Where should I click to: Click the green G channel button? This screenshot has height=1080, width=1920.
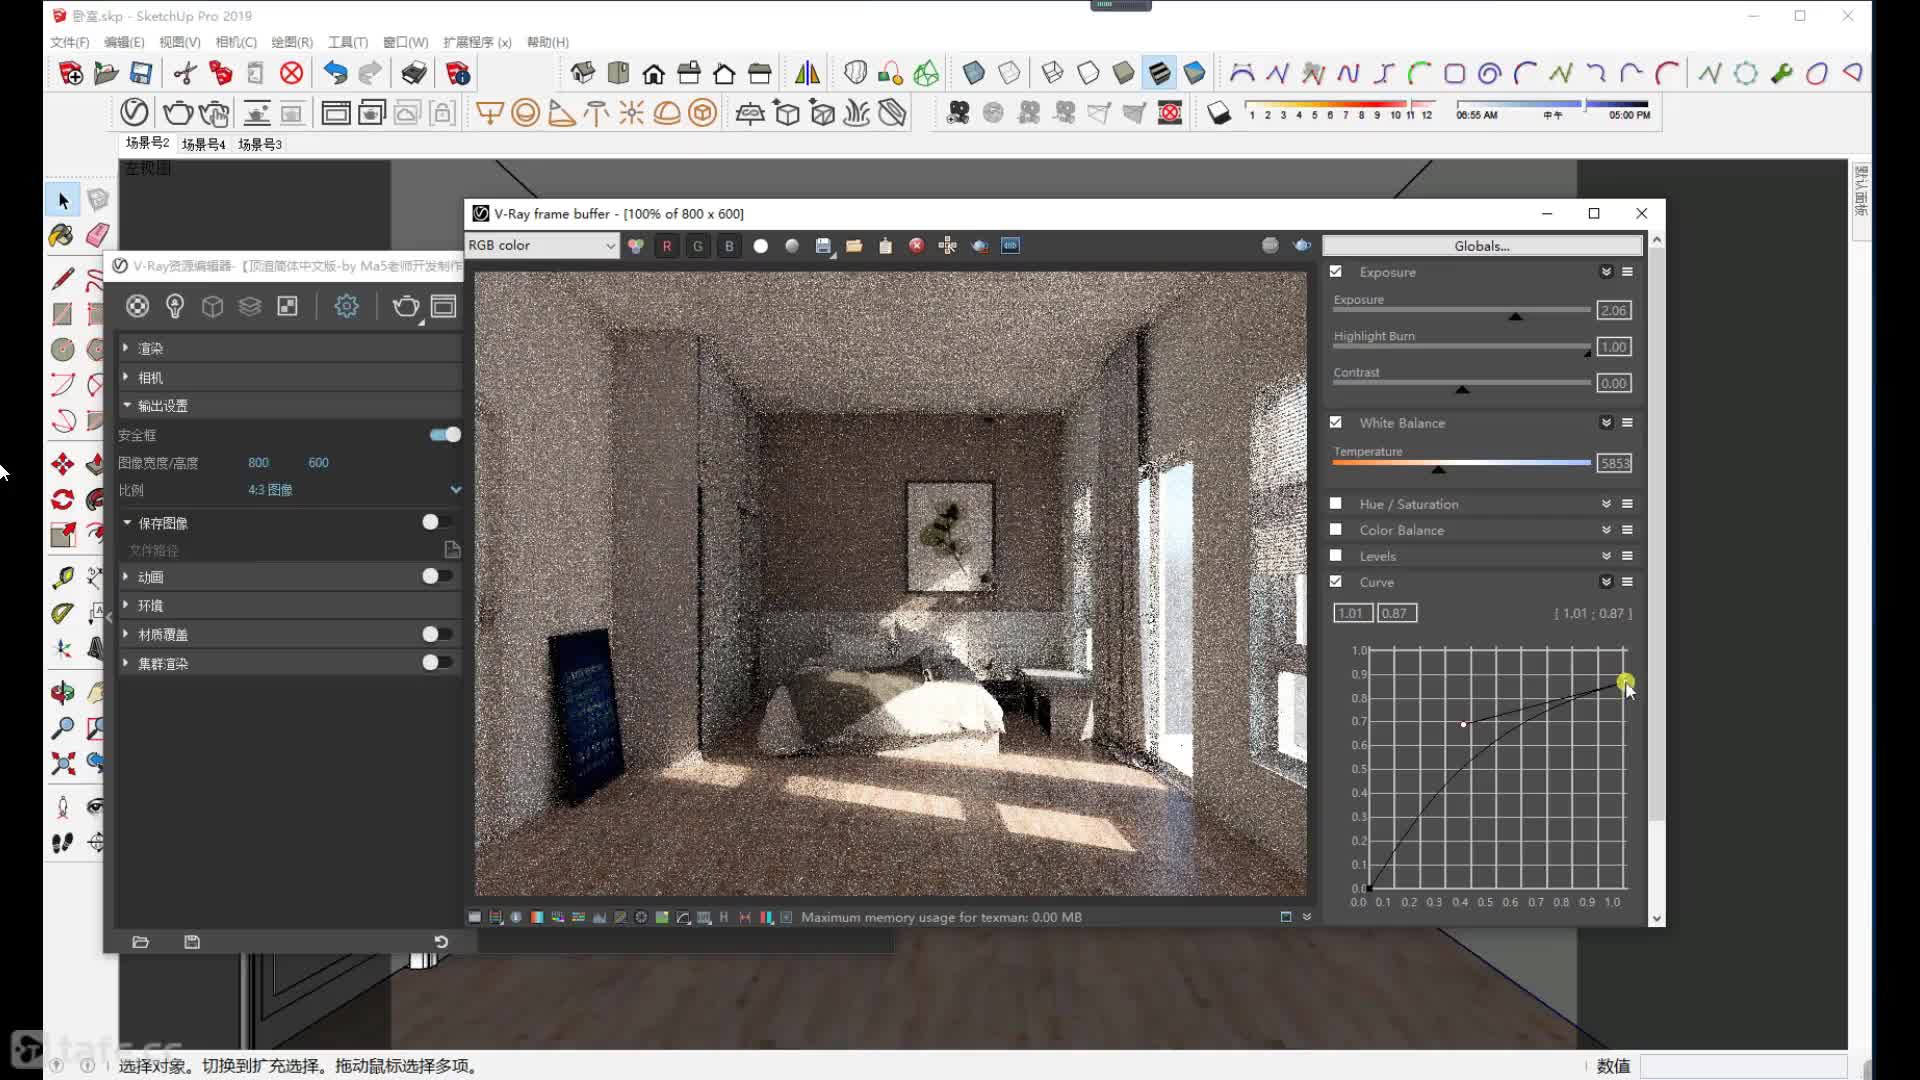pos(698,246)
